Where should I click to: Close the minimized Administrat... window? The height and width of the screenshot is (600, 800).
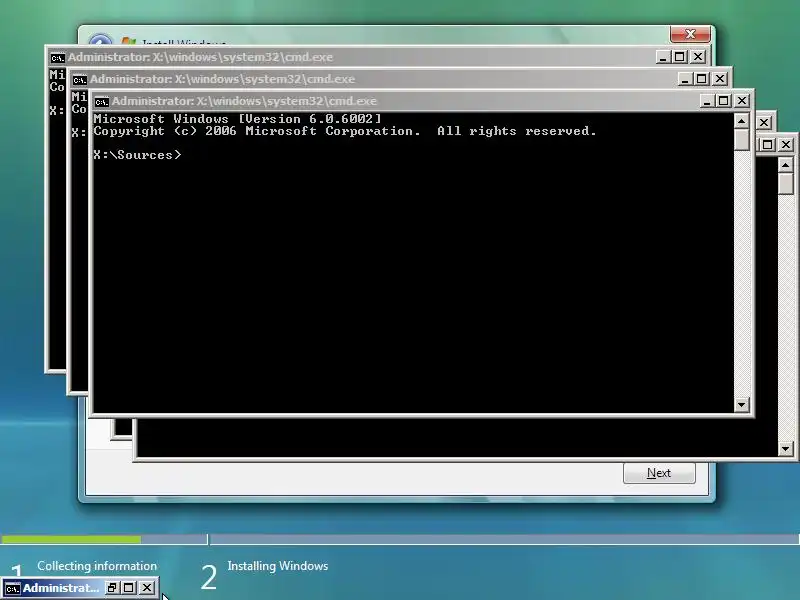pyautogui.click(x=147, y=588)
